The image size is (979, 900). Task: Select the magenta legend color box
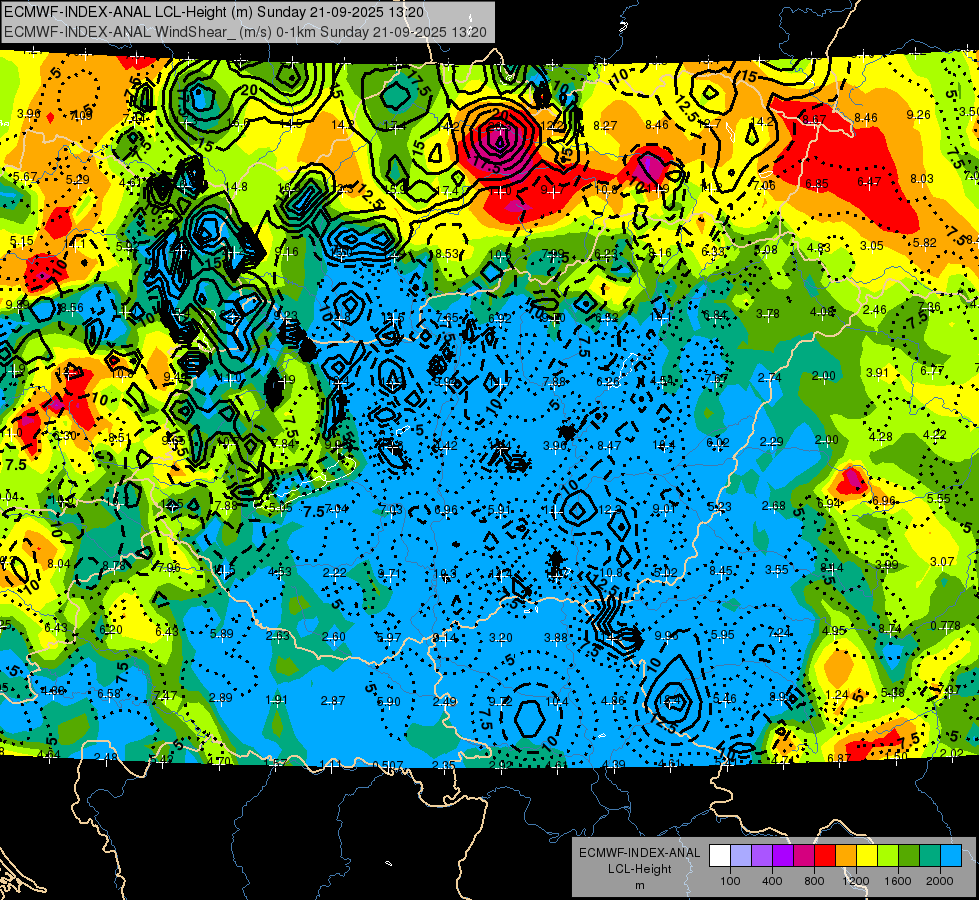(804, 856)
